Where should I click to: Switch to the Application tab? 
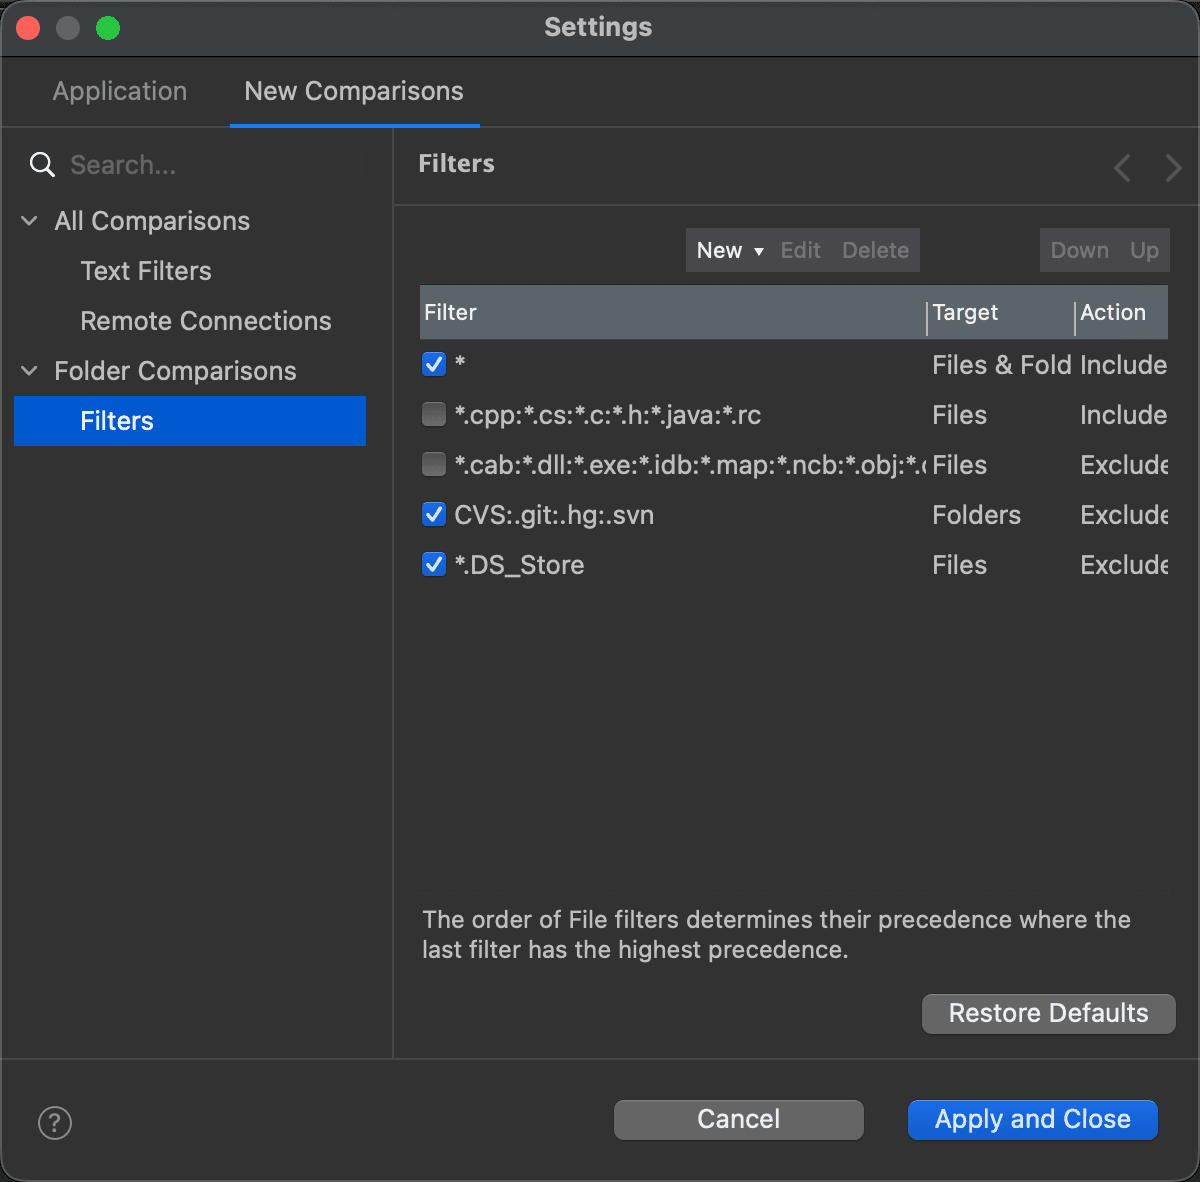coord(120,91)
